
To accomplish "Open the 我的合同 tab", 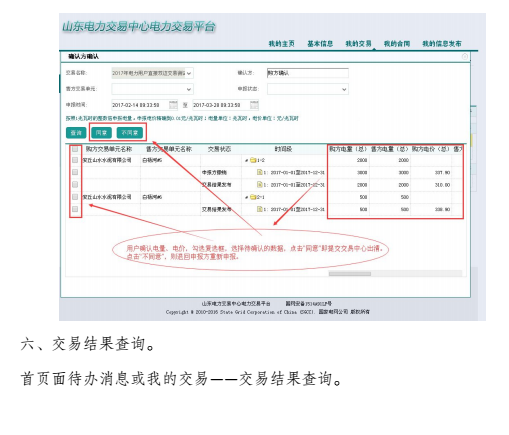I will (397, 44).
